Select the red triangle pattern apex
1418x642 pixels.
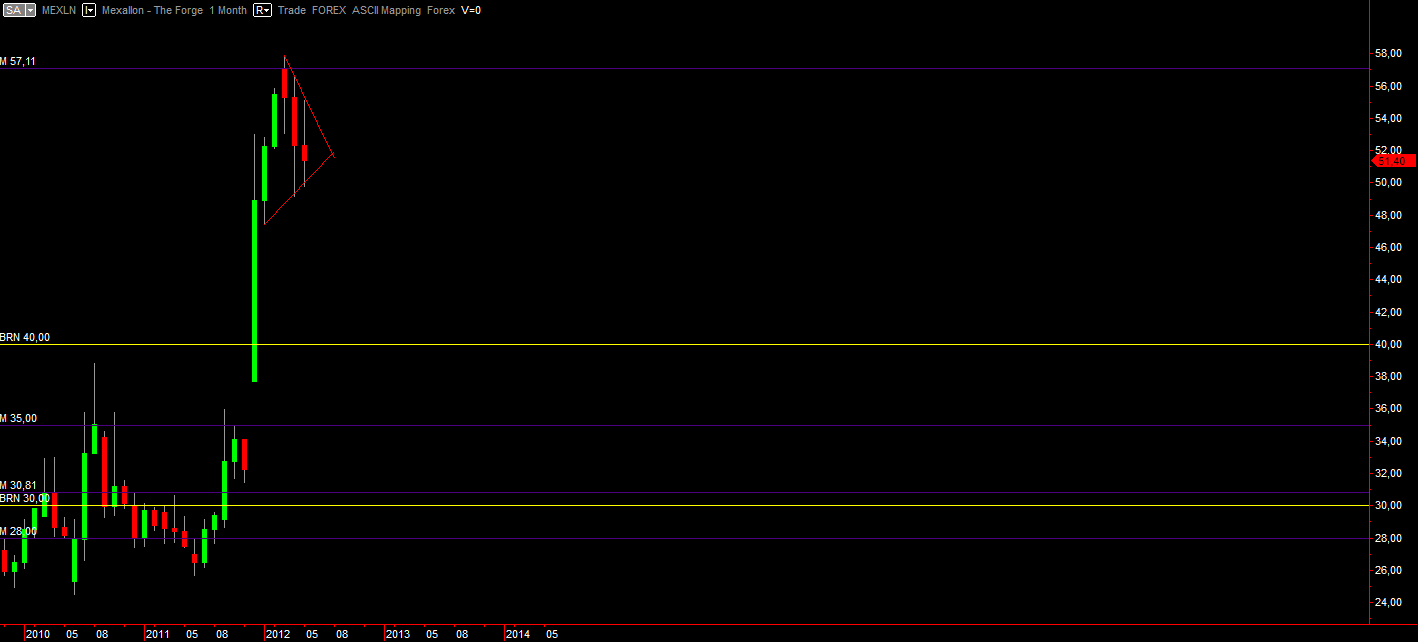pos(331,154)
